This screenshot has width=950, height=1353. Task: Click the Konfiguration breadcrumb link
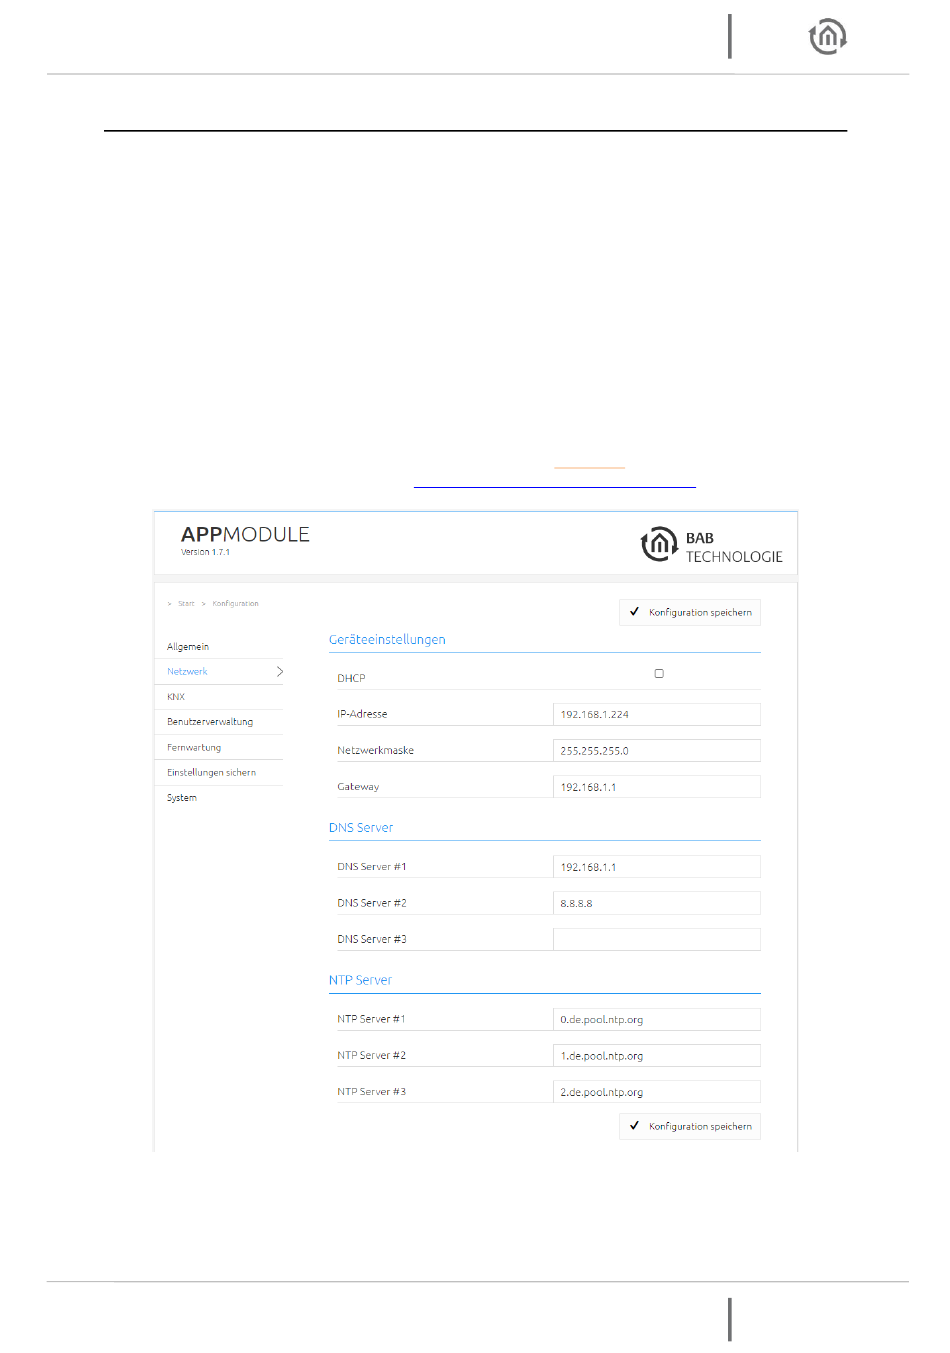(x=235, y=604)
